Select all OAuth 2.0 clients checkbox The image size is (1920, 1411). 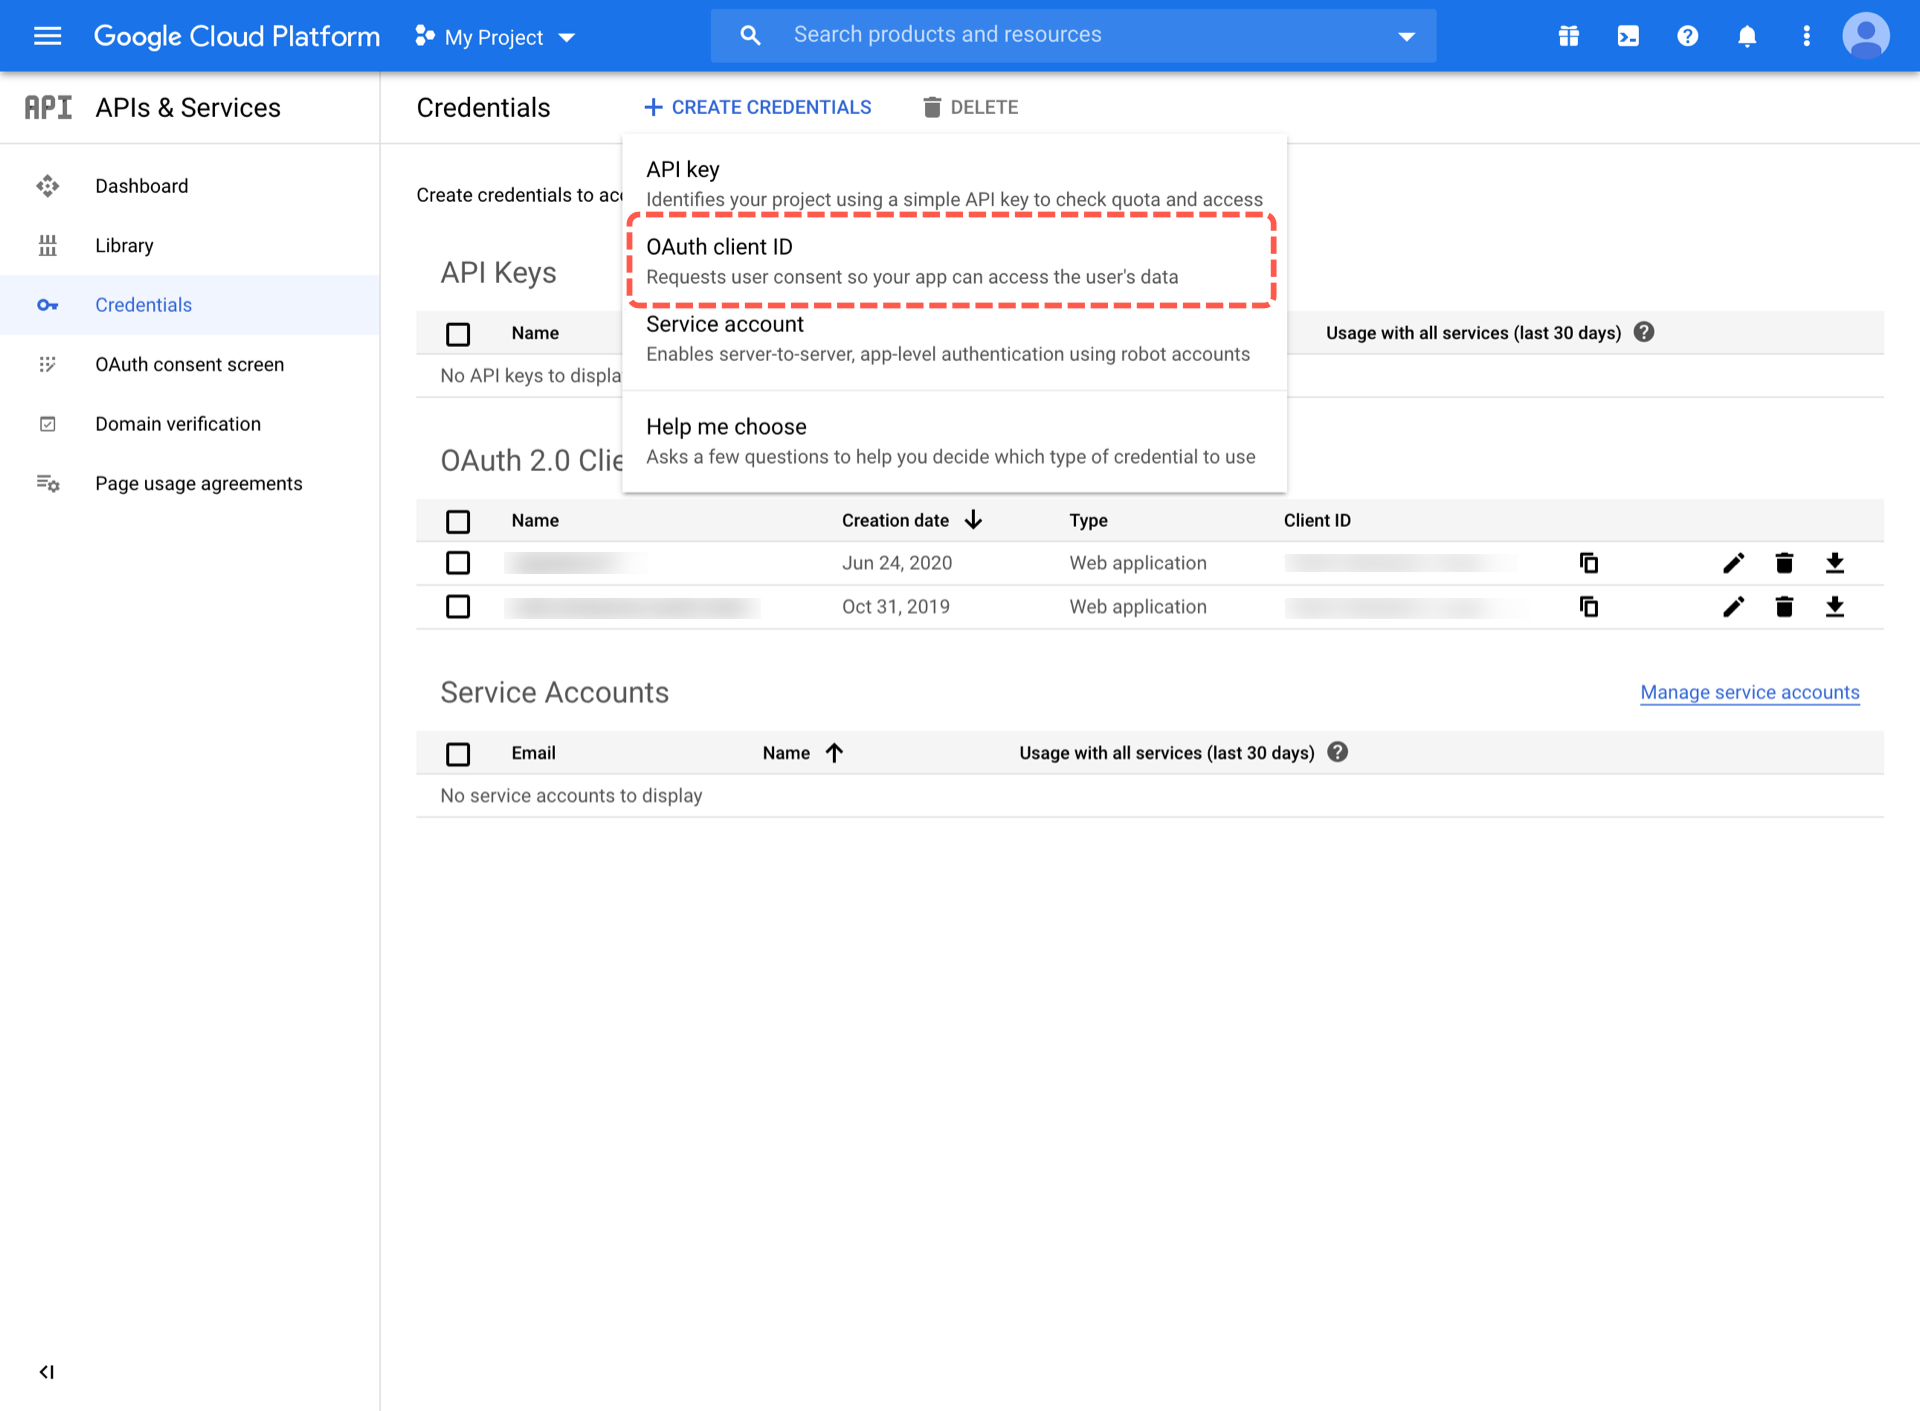(x=458, y=521)
